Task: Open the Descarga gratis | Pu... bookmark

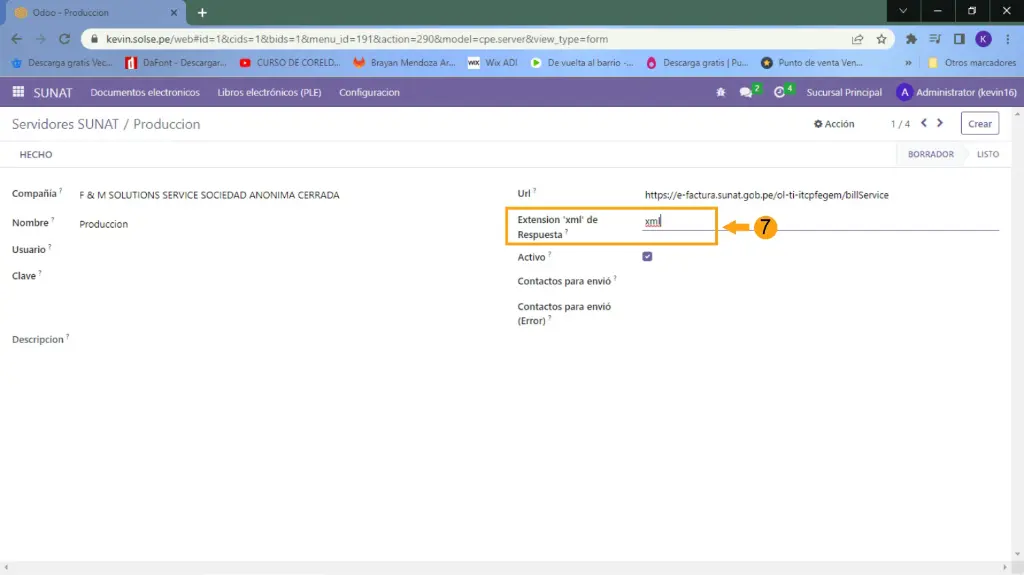Action: tap(697, 63)
